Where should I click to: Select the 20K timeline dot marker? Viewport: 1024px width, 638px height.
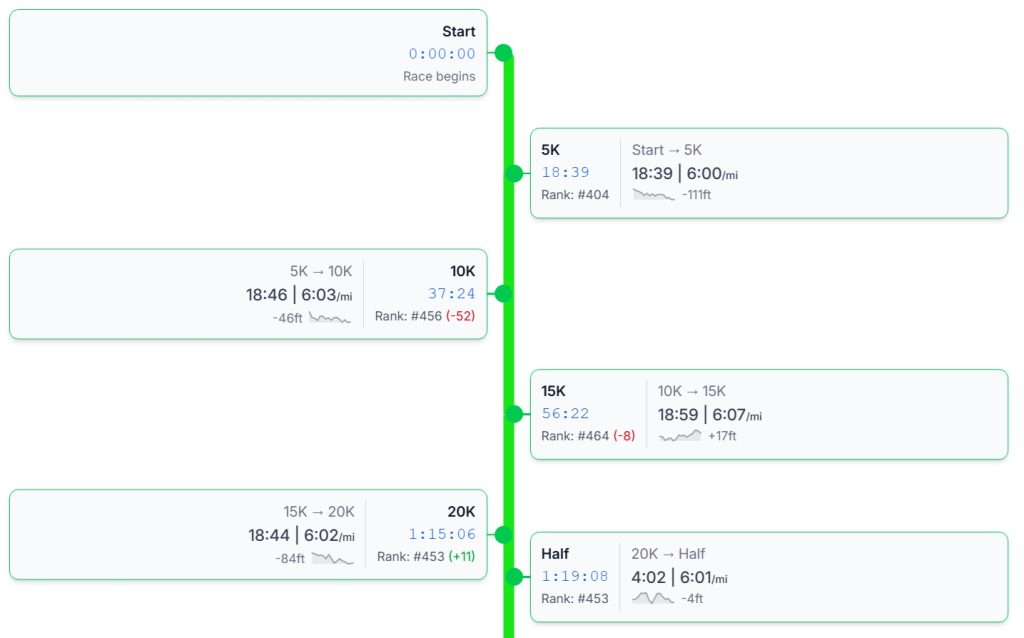point(503,535)
